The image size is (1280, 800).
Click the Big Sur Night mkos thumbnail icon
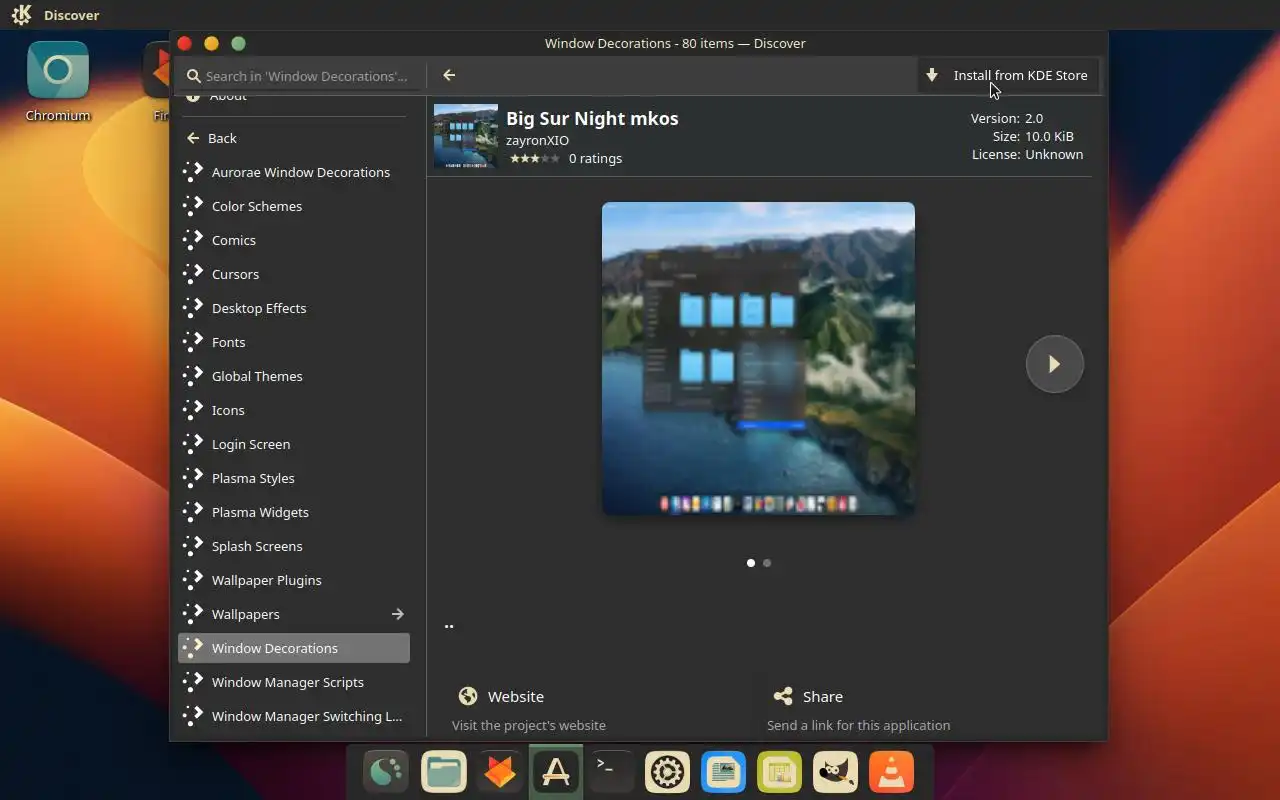coord(466,136)
